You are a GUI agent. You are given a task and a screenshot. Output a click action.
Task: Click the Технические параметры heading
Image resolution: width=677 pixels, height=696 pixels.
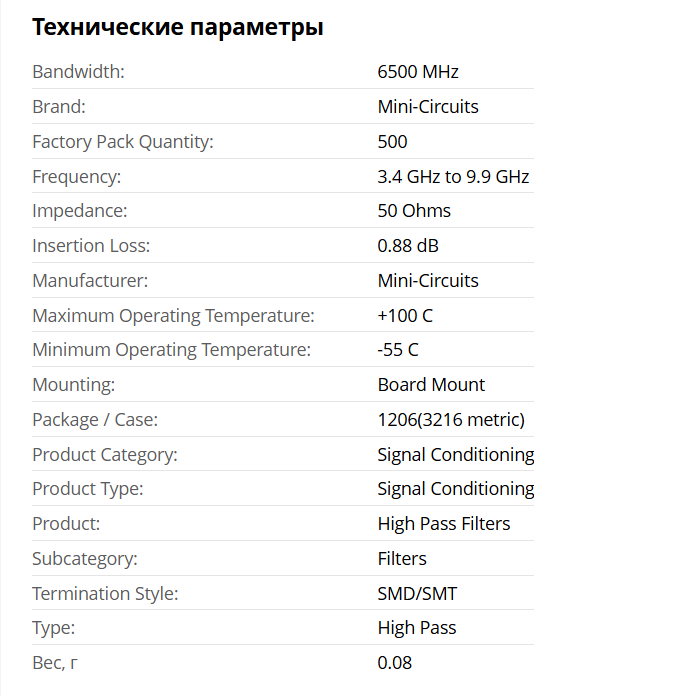[x=177, y=27]
